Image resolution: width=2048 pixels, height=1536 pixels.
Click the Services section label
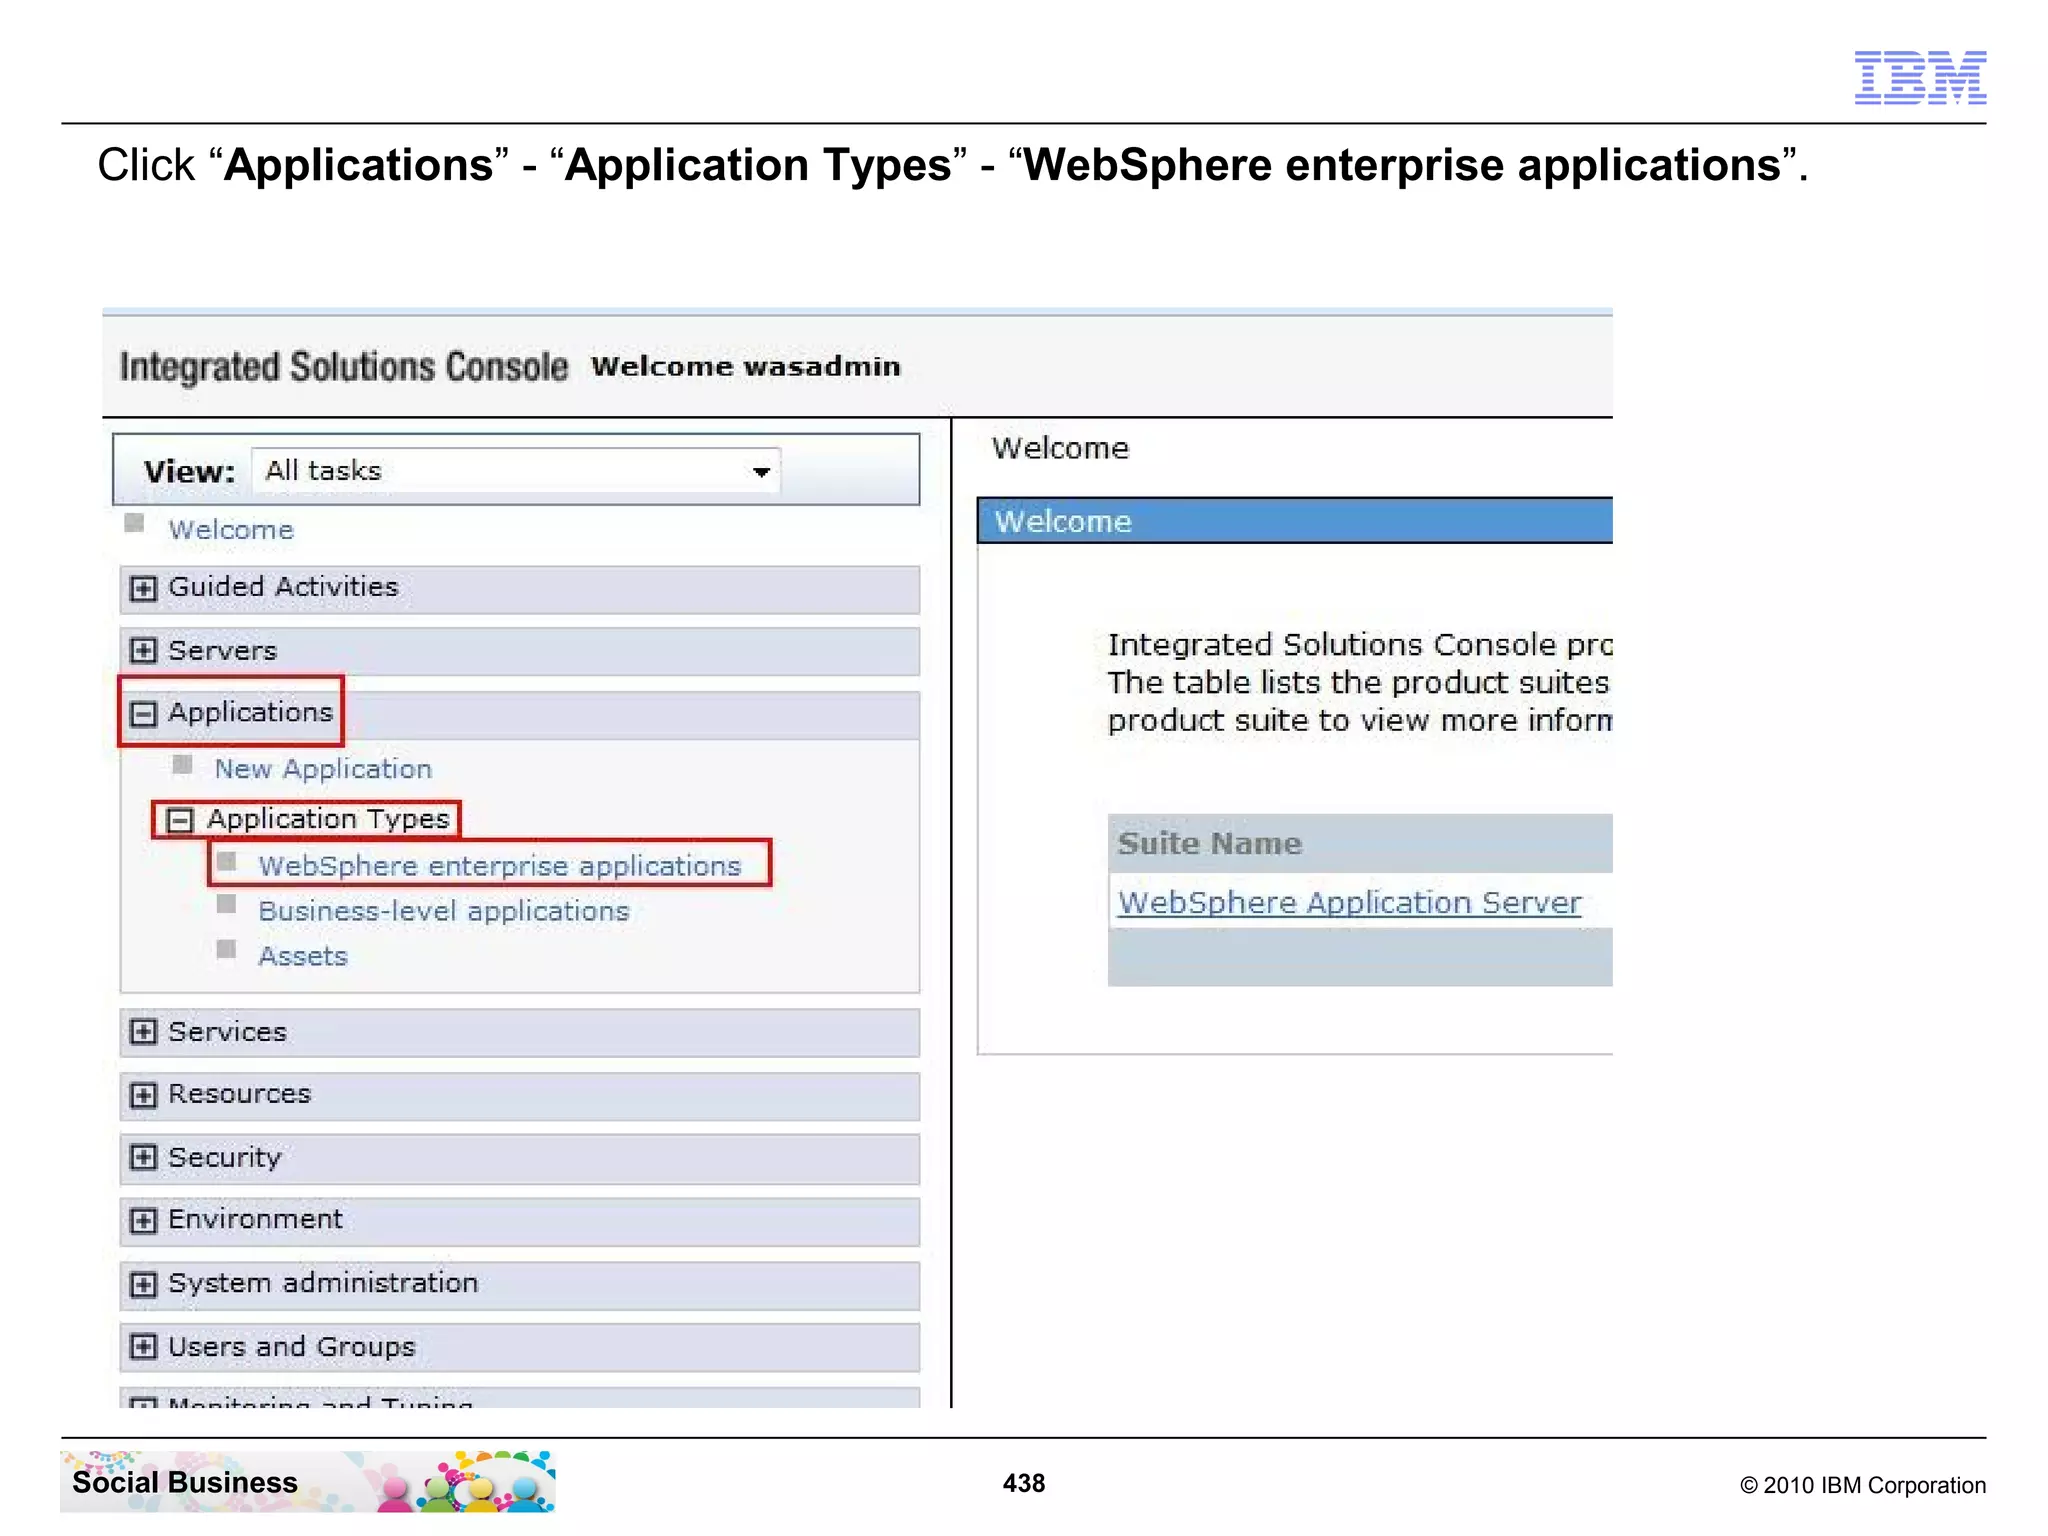(227, 1032)
